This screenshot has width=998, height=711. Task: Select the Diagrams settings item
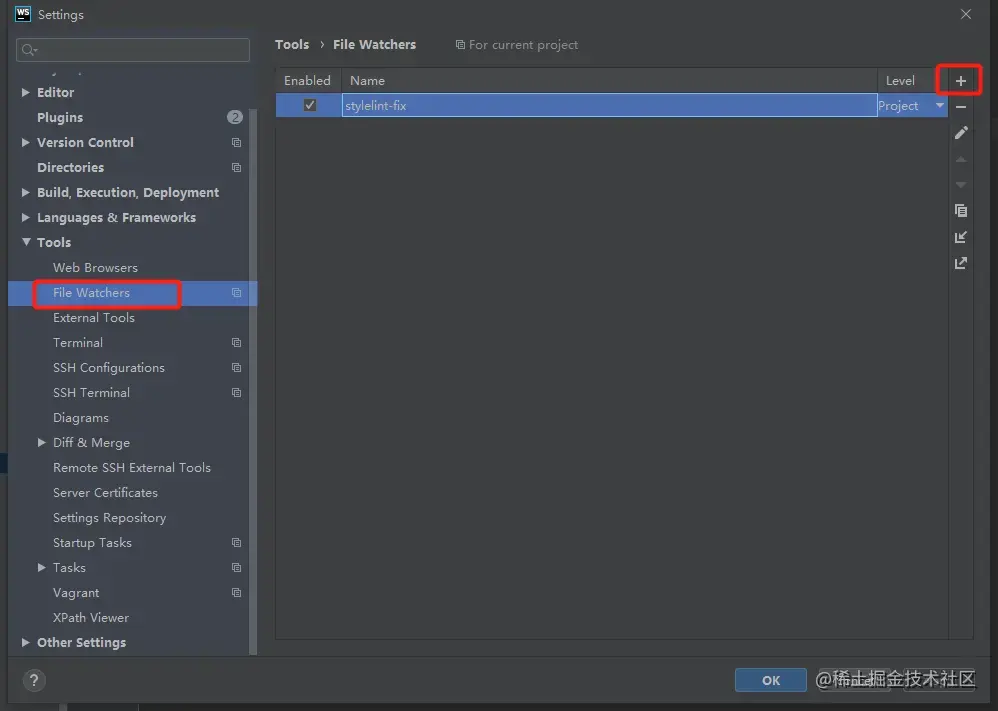[81, 418]
